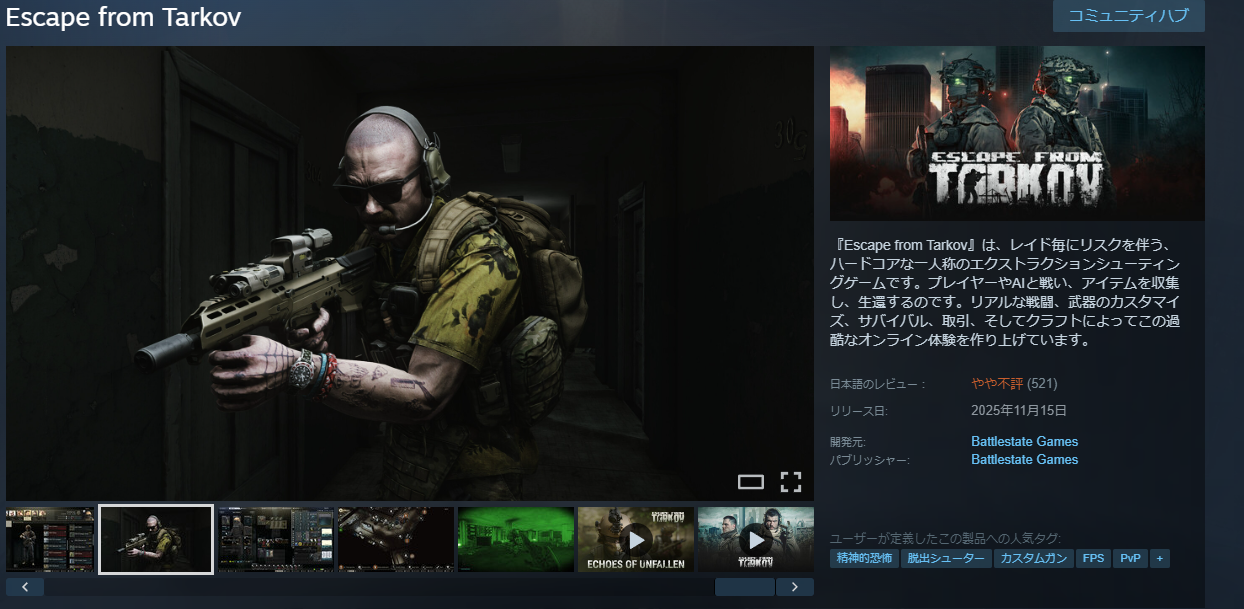The image size is (1244, 609).
Task: Play the Echoes of Unfallen video thumbnail
Action: pos(635,540)
